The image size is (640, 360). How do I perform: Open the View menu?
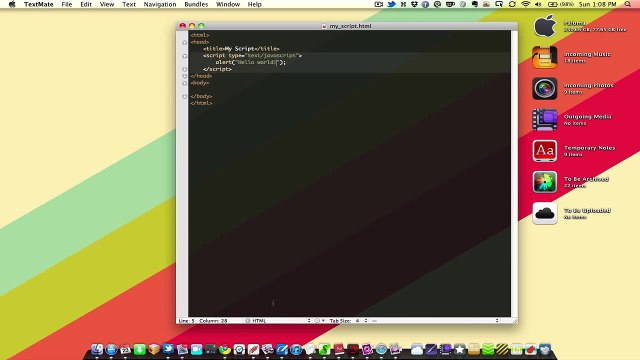pyautogui.click(x=107, y=4)
